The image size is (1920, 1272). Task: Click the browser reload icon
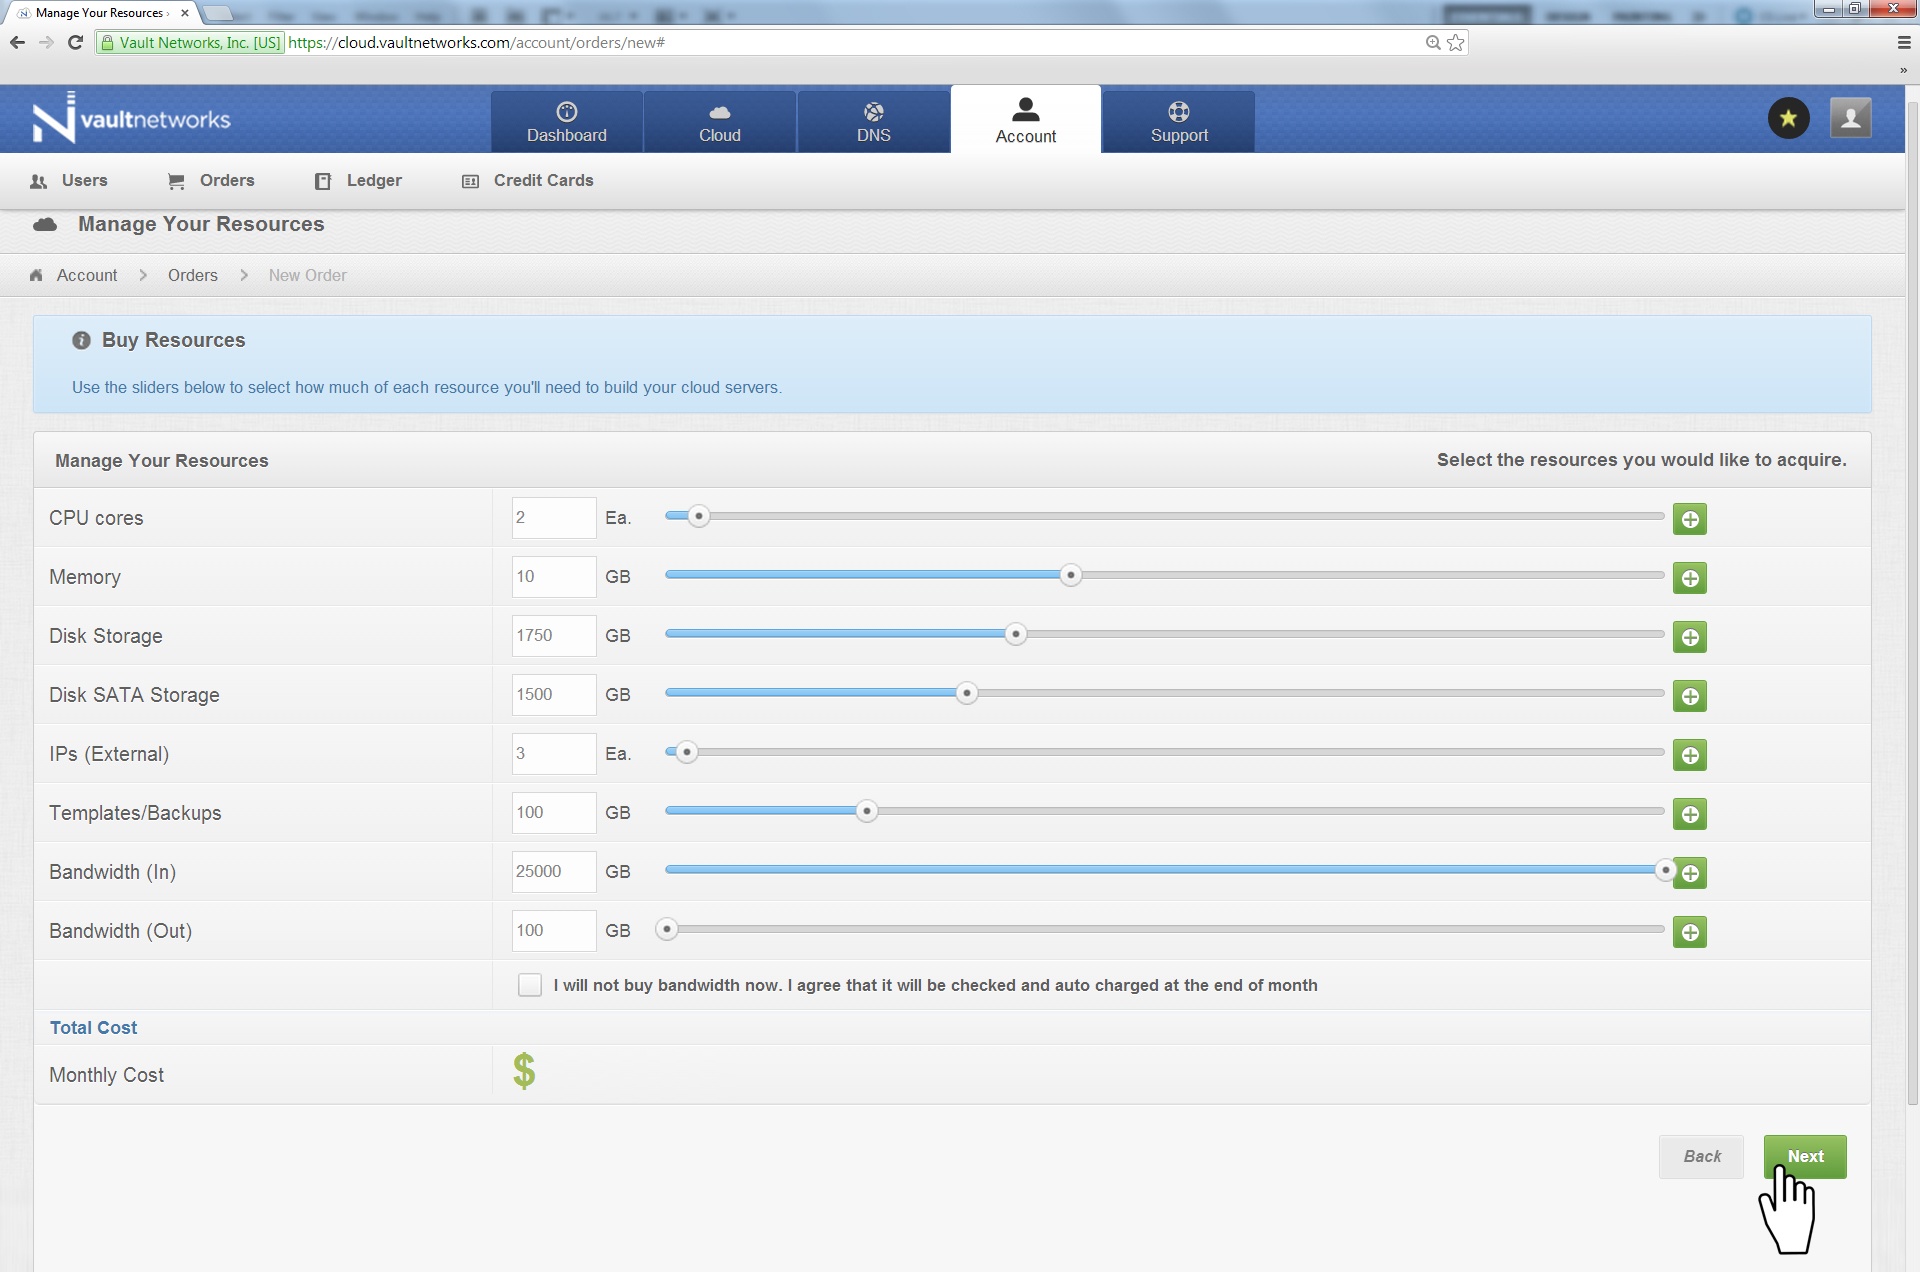coord(75,43)
